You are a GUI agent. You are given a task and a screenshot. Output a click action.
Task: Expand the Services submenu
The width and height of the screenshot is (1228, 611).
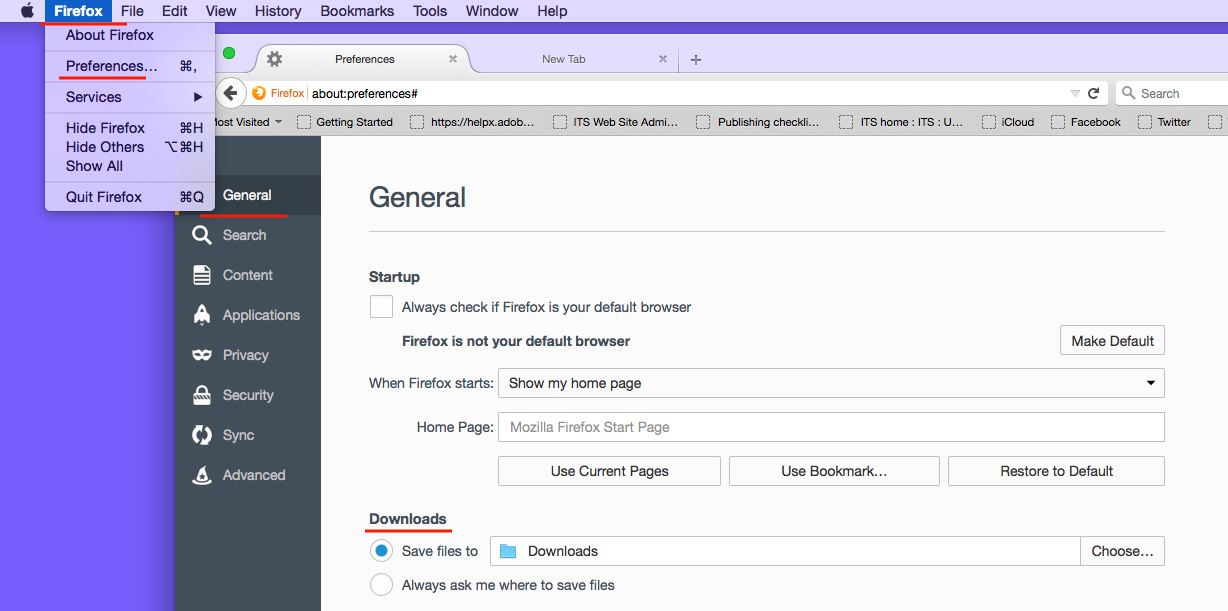point(130,97)
